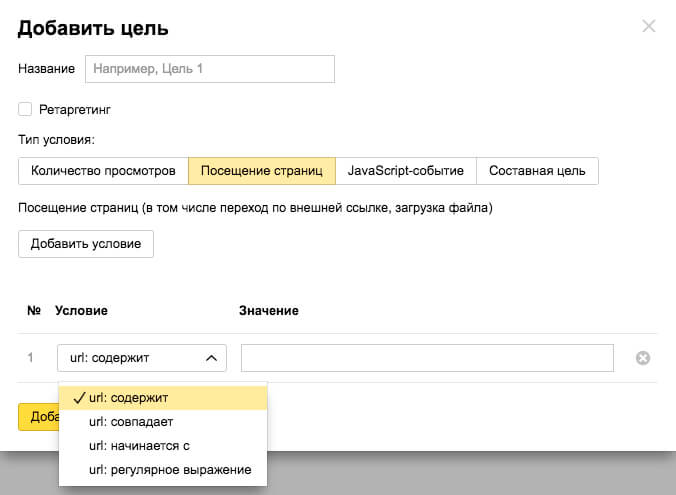Open the url: содержит condition dropdown
The height and width of the screenshot is (495, 676).
pos(142,358)
